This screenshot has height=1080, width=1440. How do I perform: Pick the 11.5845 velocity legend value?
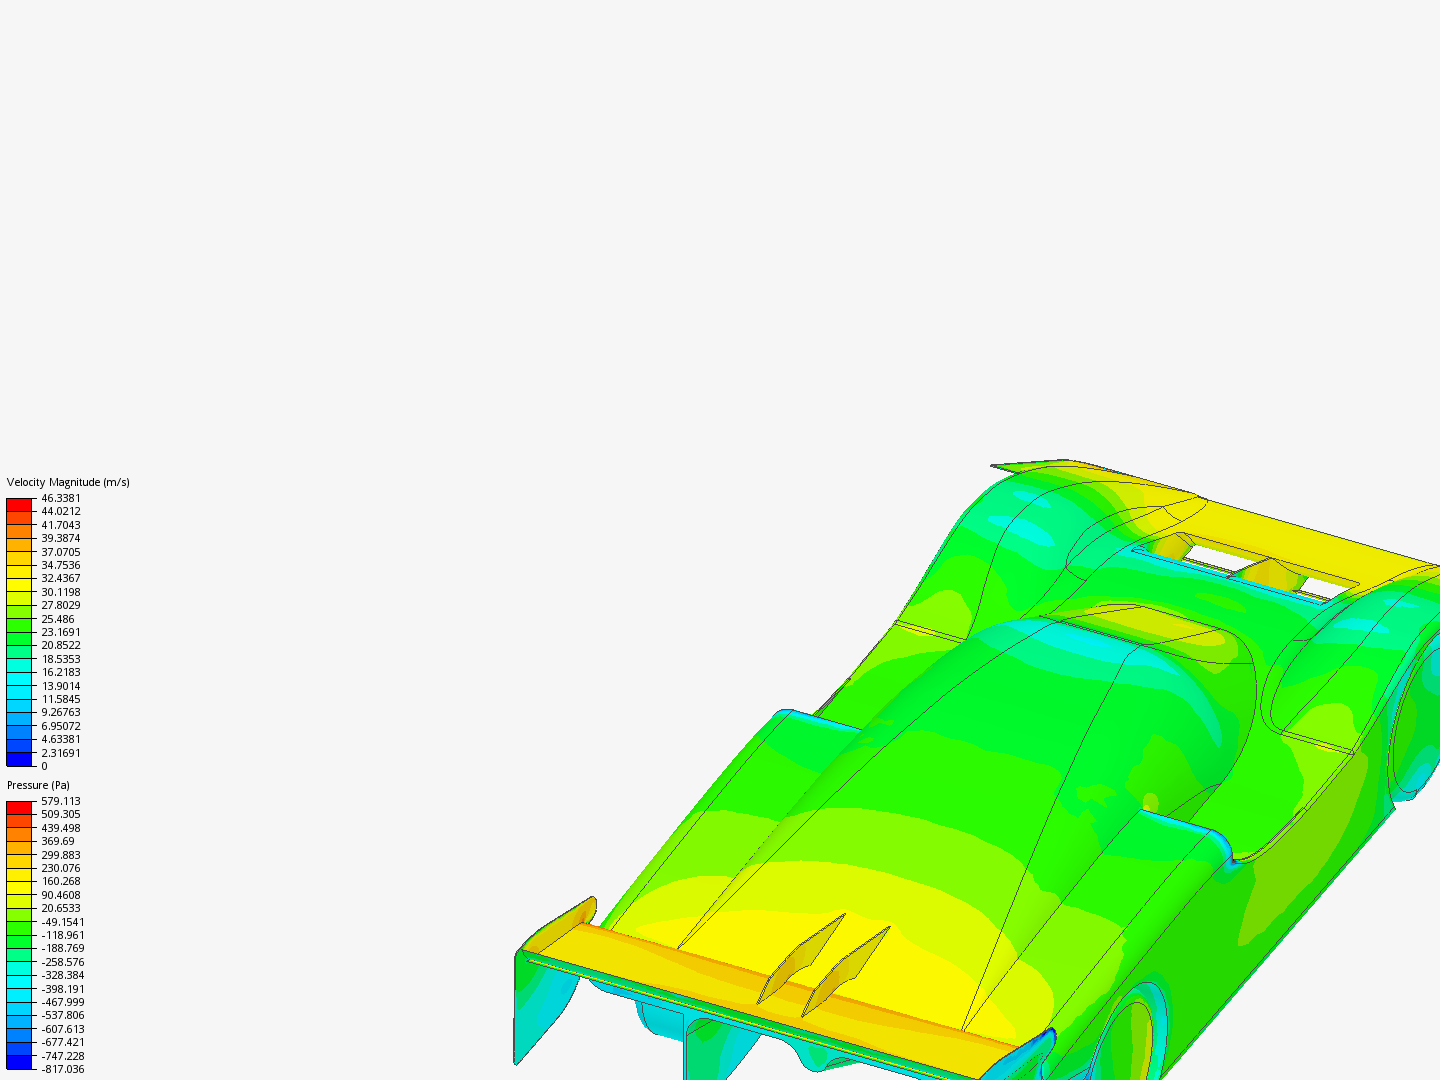[x=61, y=699]
